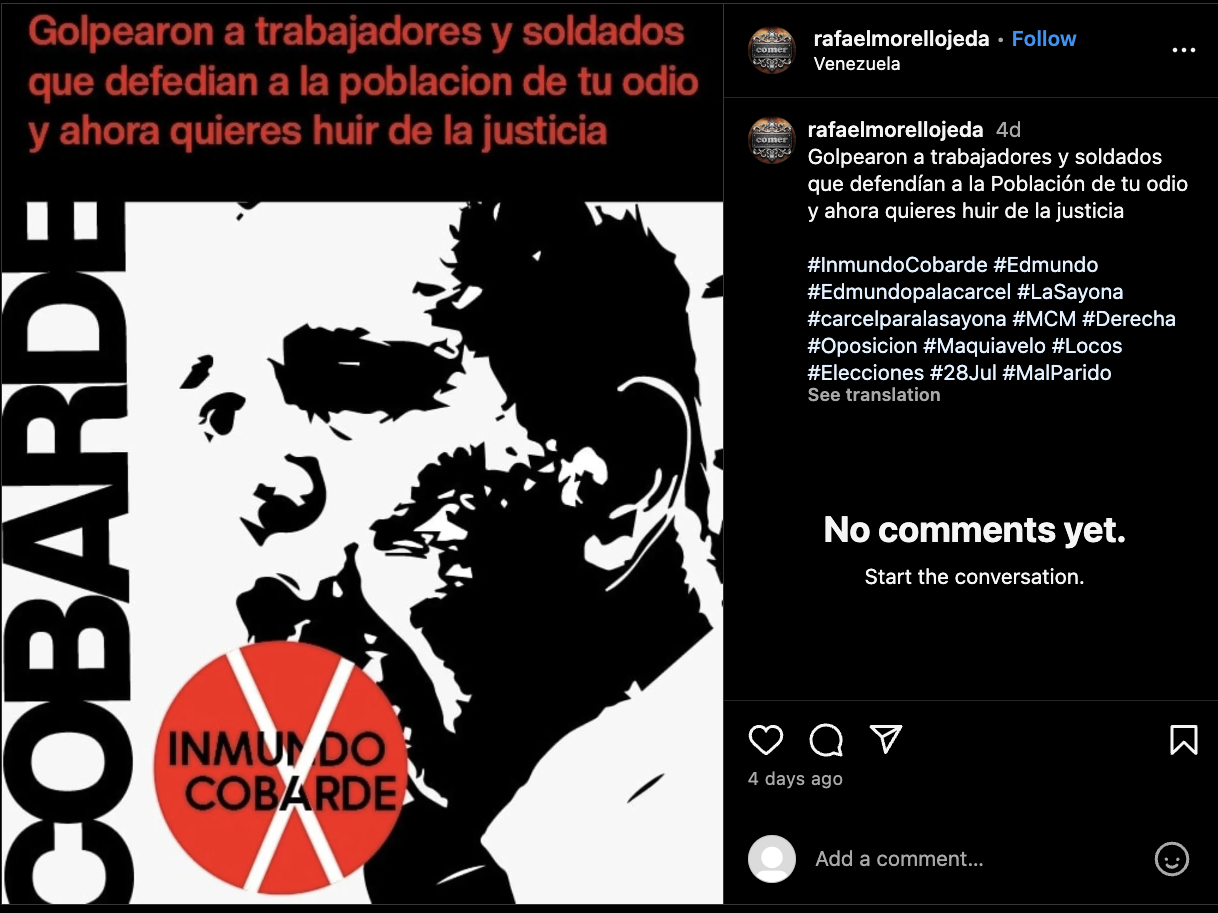Open #Edmundopalacarcel hashtag
The height and width of the screenshot is (913, 1218).
(909, 292)
